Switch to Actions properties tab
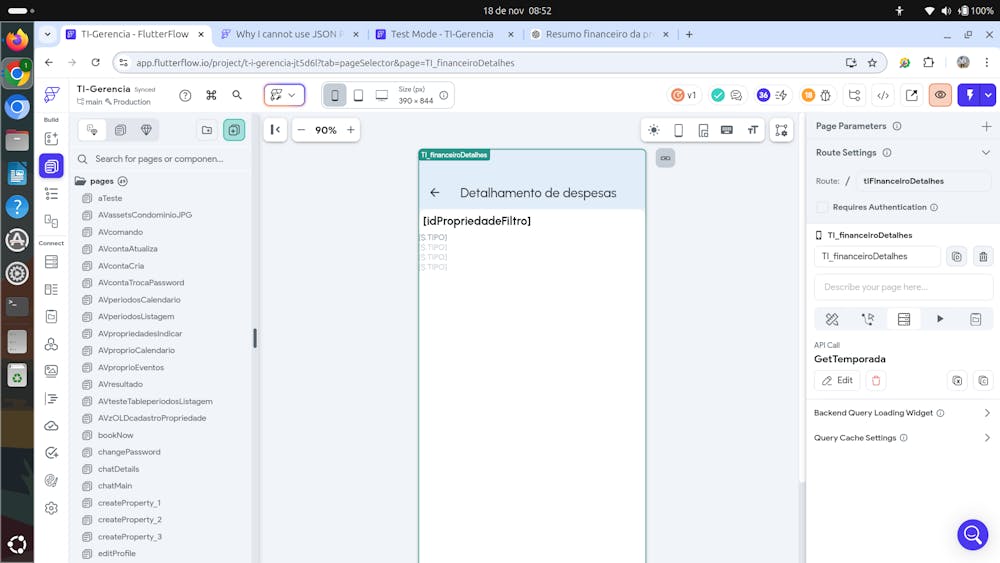The image size is (1000, 563). coord(868,319)
